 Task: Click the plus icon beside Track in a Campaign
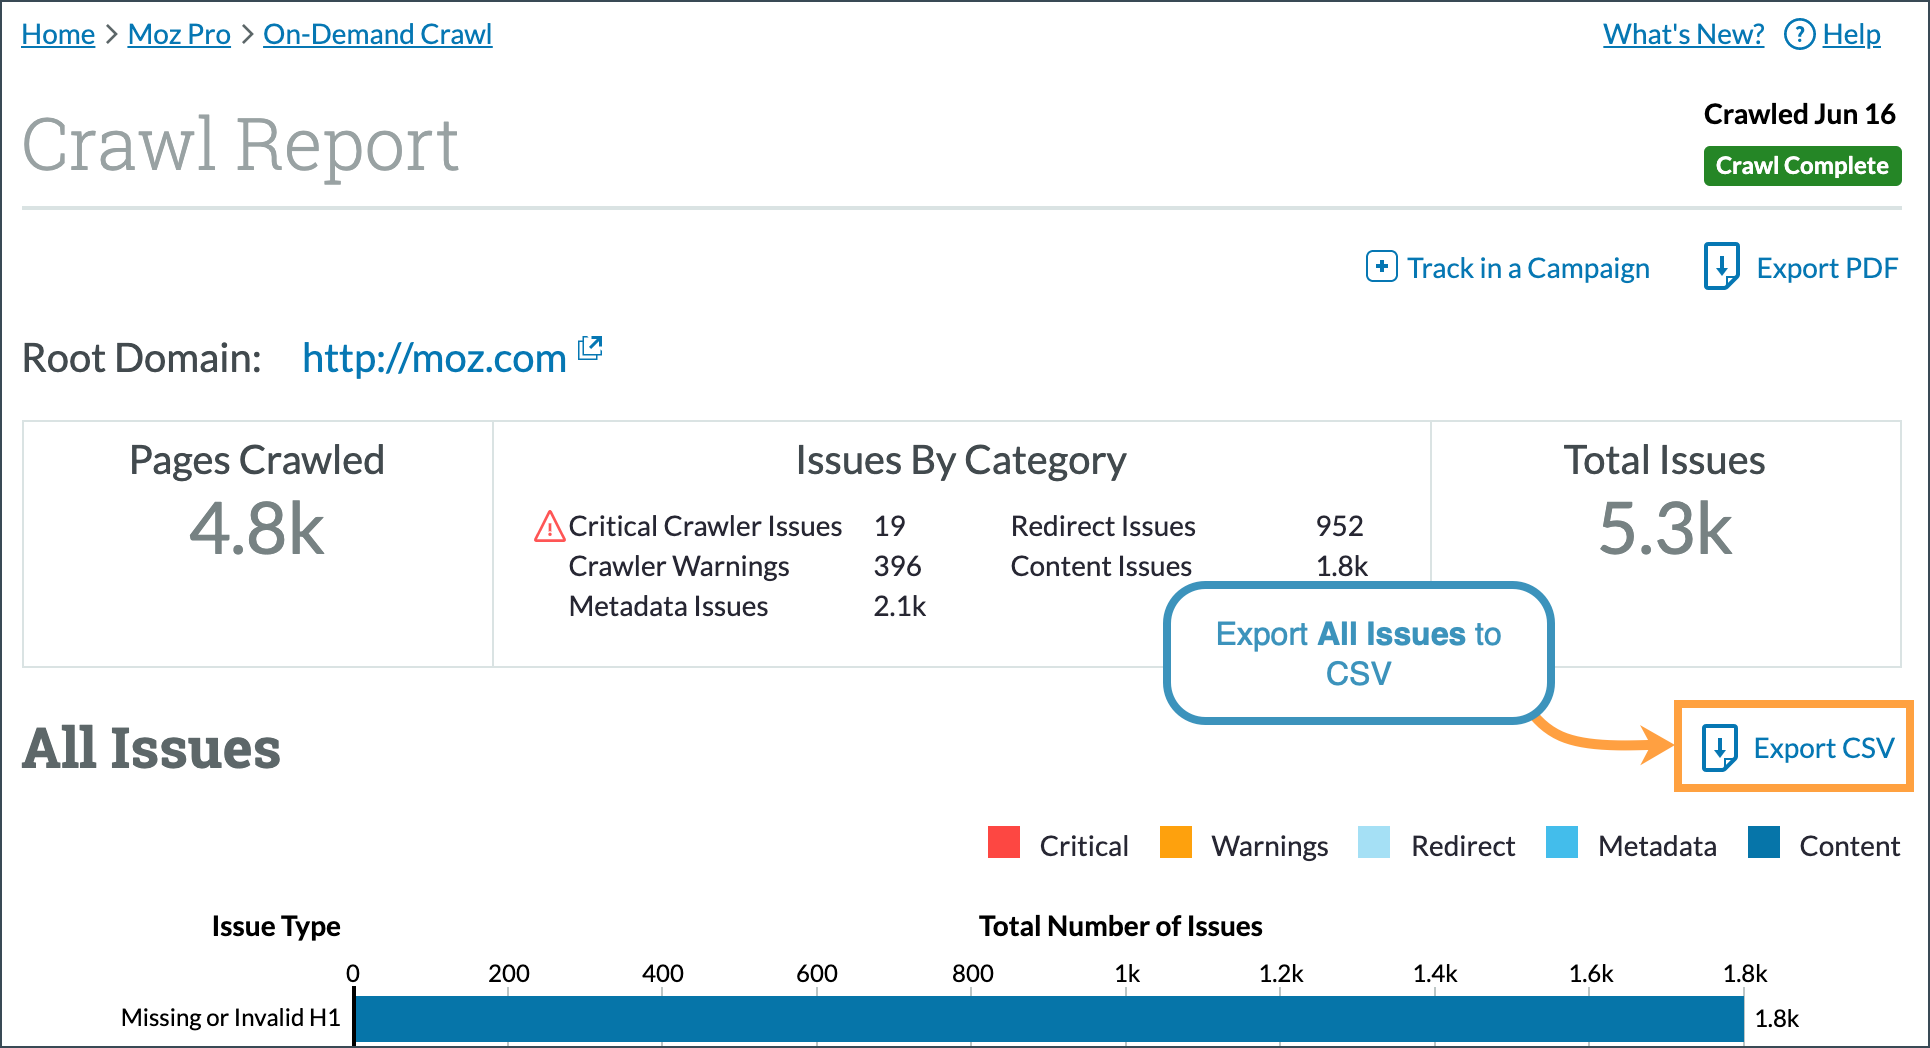tap(1380, 267)
